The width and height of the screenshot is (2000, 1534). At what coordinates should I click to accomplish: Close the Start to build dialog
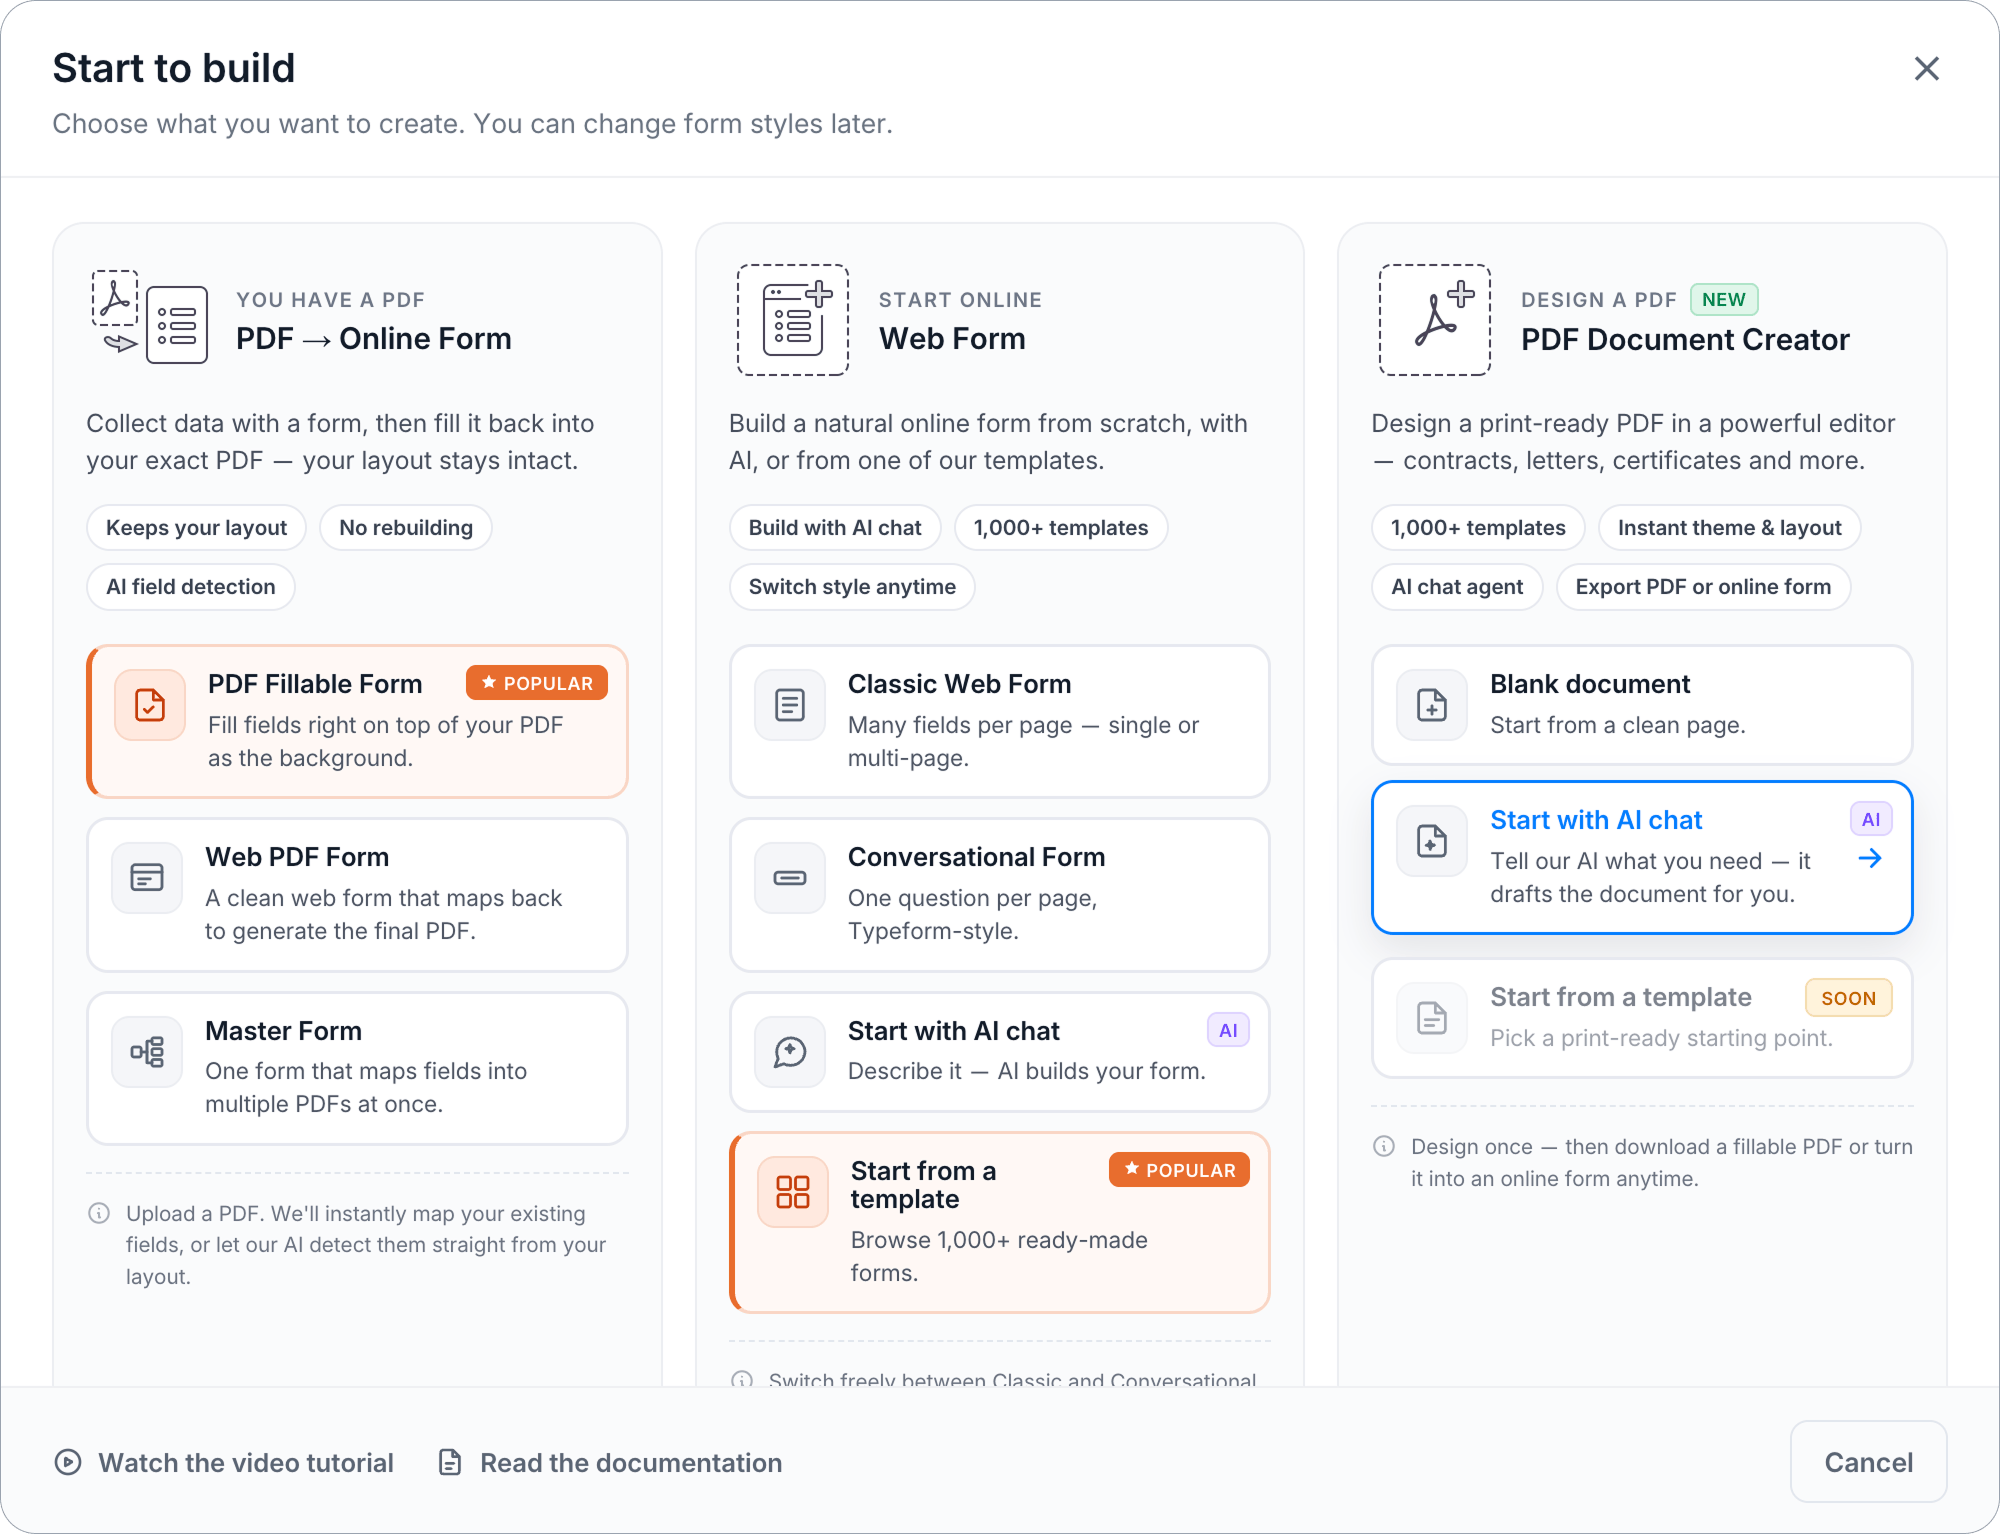tap(1926, 68)
